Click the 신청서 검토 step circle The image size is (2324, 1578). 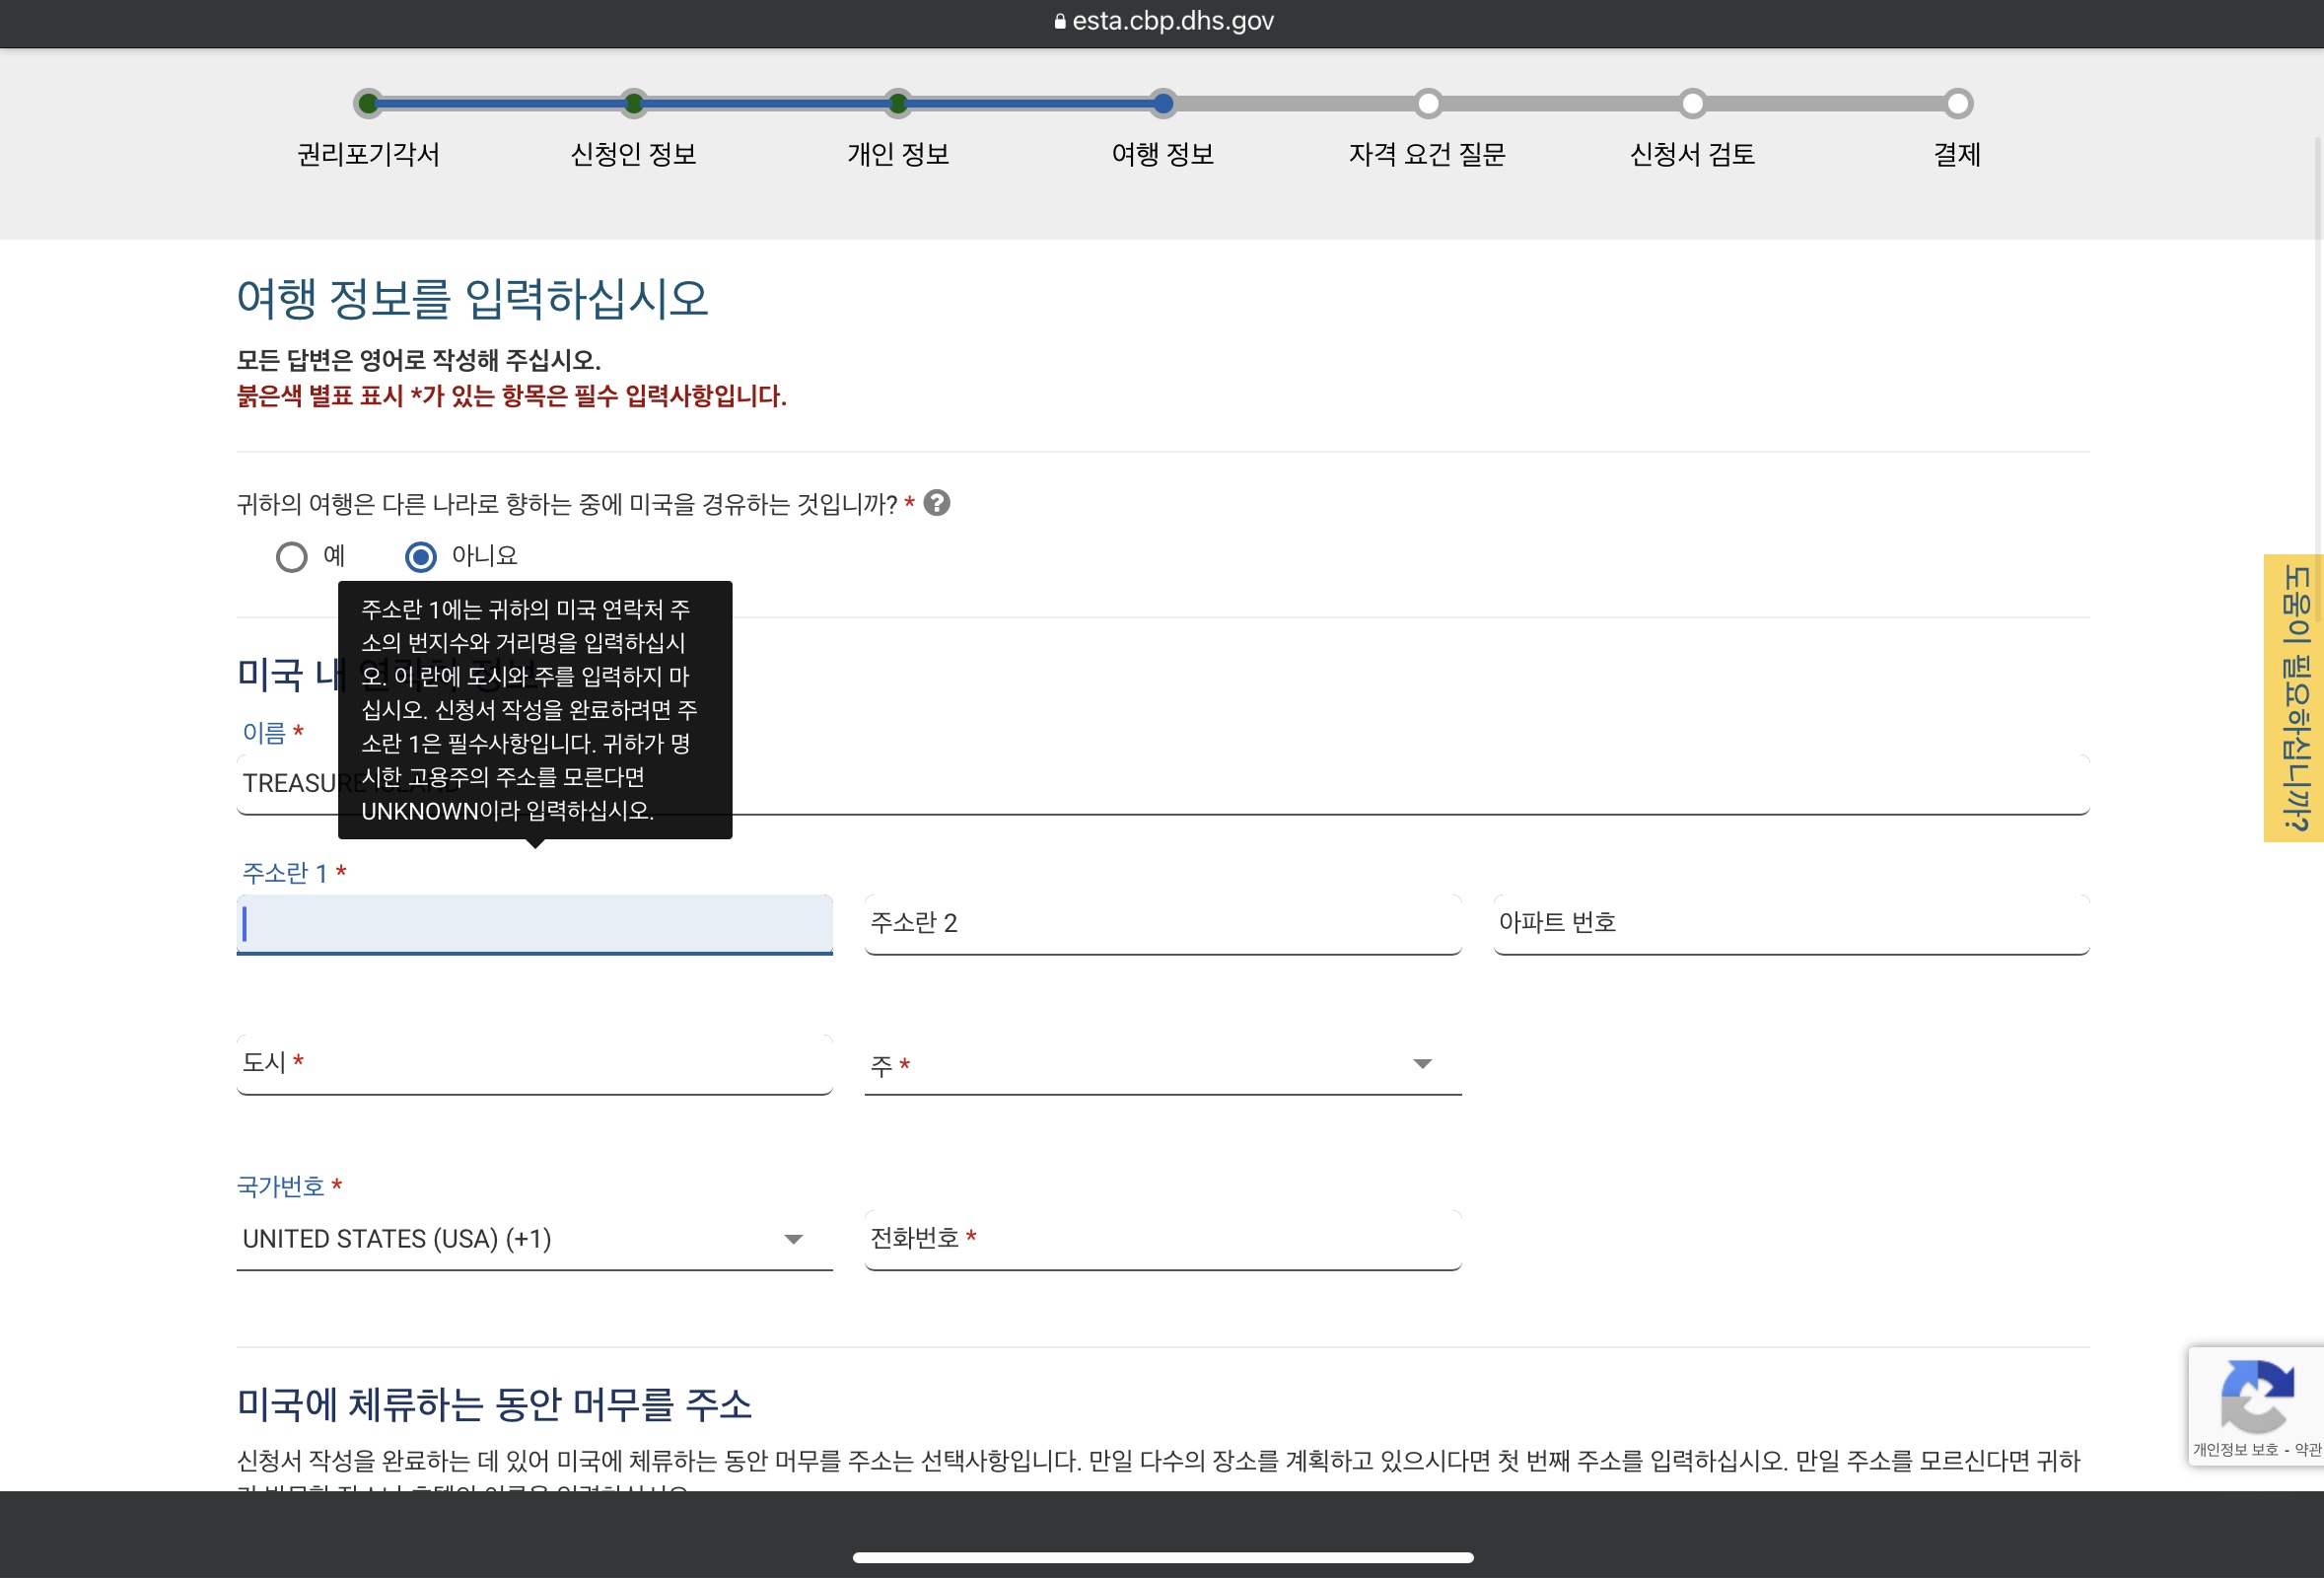[1692, 103]
